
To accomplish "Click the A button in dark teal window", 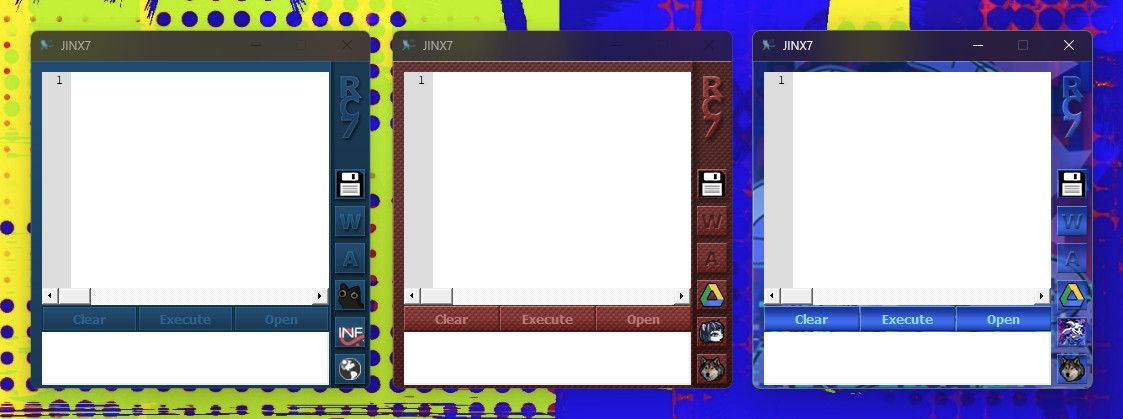I will (350, 259).
